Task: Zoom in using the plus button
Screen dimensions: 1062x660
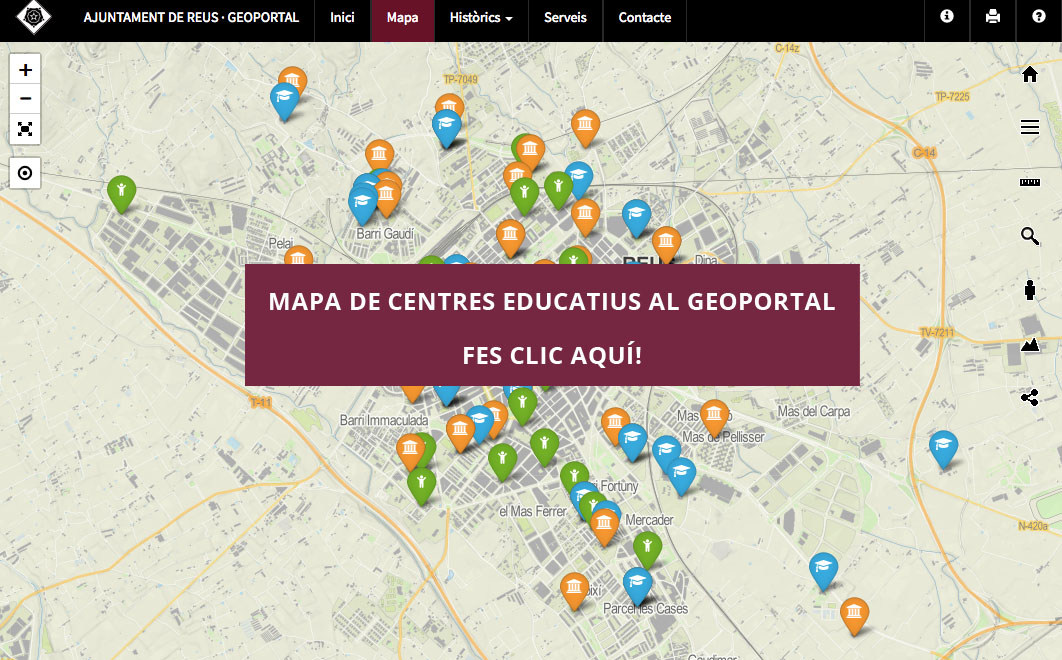Action: pos(24,70)
